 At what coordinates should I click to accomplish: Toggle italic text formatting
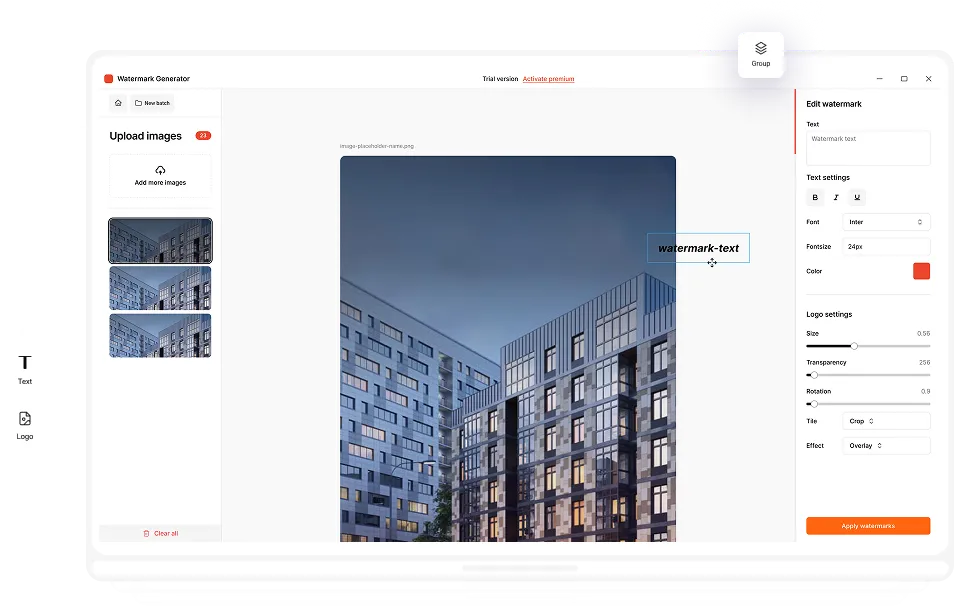pyautogui.click(x=836, y=198)
